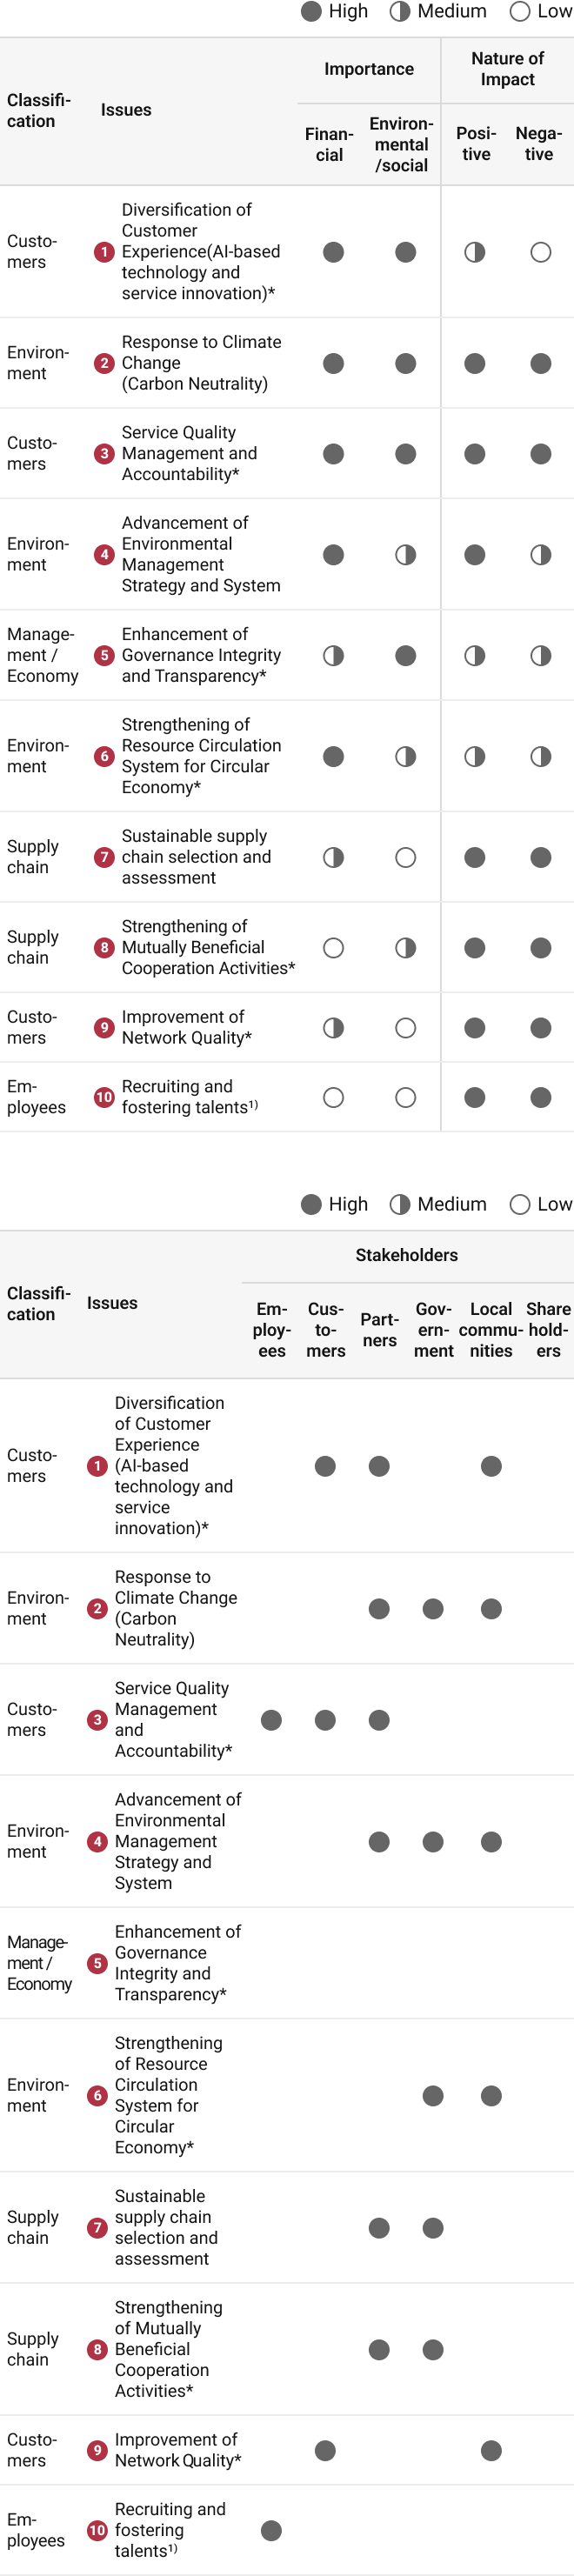Click the Employees dot for Recruiting and fostering talents
The image size is (574, 2576).
tap(271, 2530)
